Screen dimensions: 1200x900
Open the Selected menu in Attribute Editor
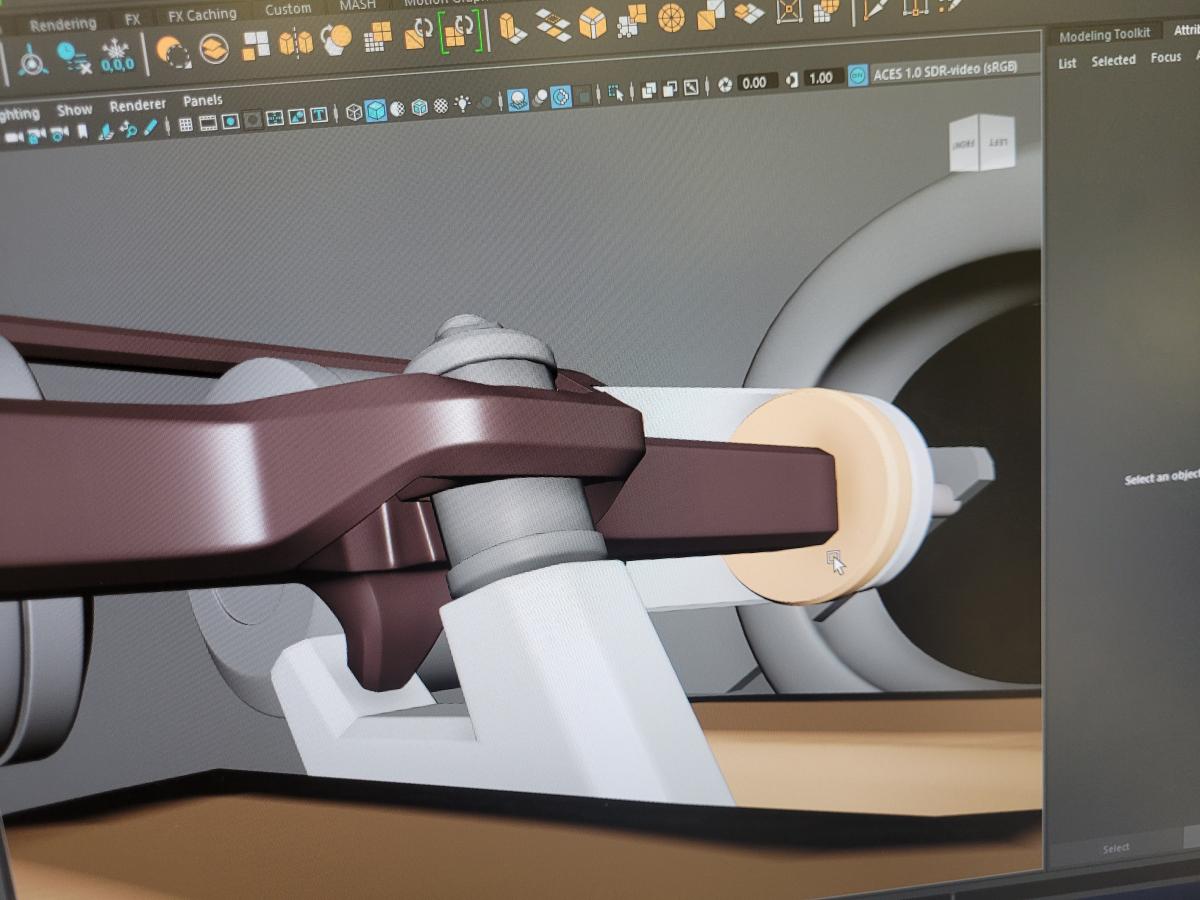click(1113, 60)
